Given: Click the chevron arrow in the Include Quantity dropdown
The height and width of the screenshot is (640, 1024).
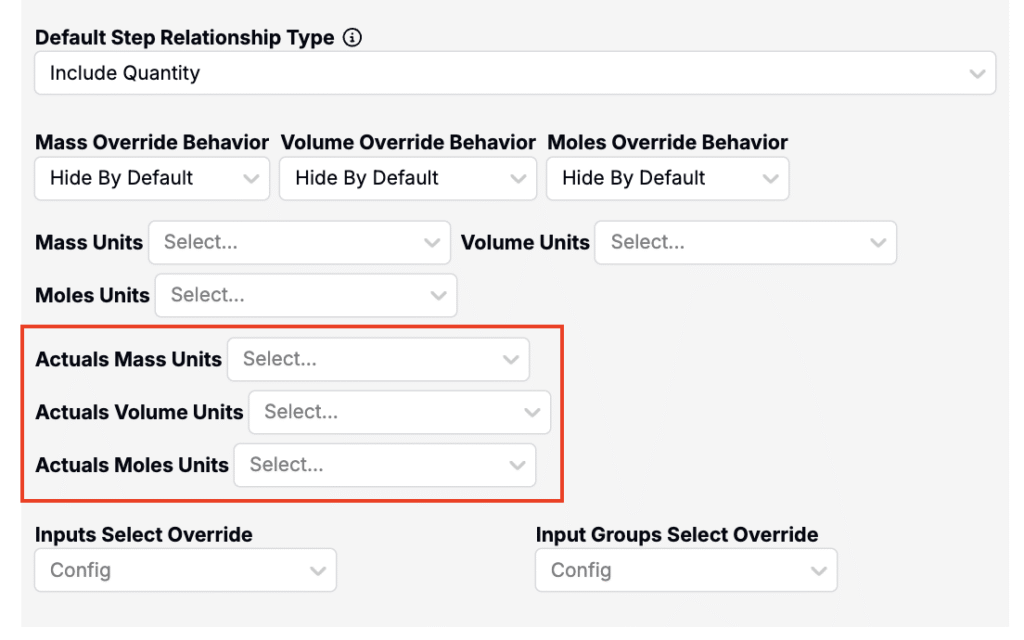Looking at the screenshot, I should 977,73.
